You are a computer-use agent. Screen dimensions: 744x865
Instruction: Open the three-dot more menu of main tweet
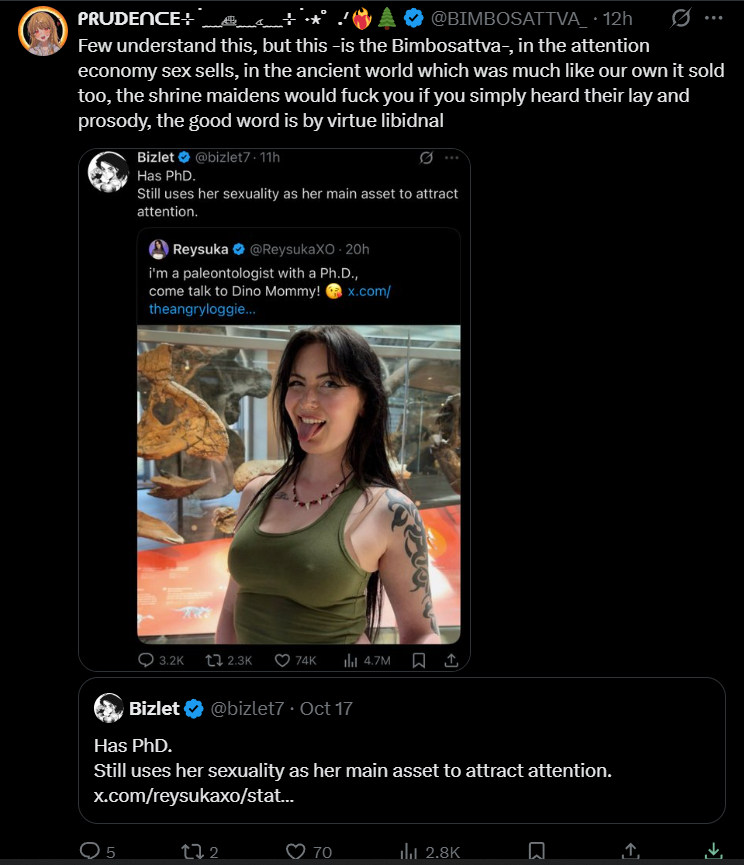coord(713,19)
